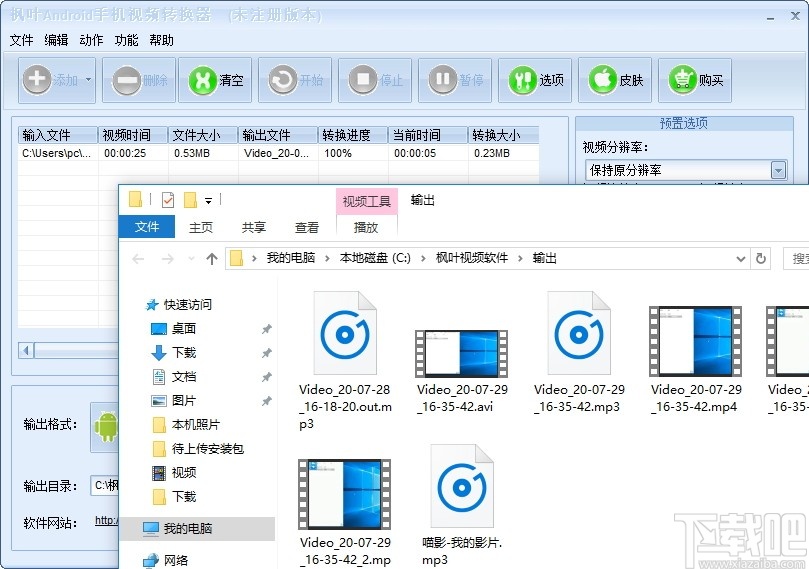This screenshot has width=809, height=569.
Task: Open the Customize Quick Access Toolbar arrow
Action: 208,200
